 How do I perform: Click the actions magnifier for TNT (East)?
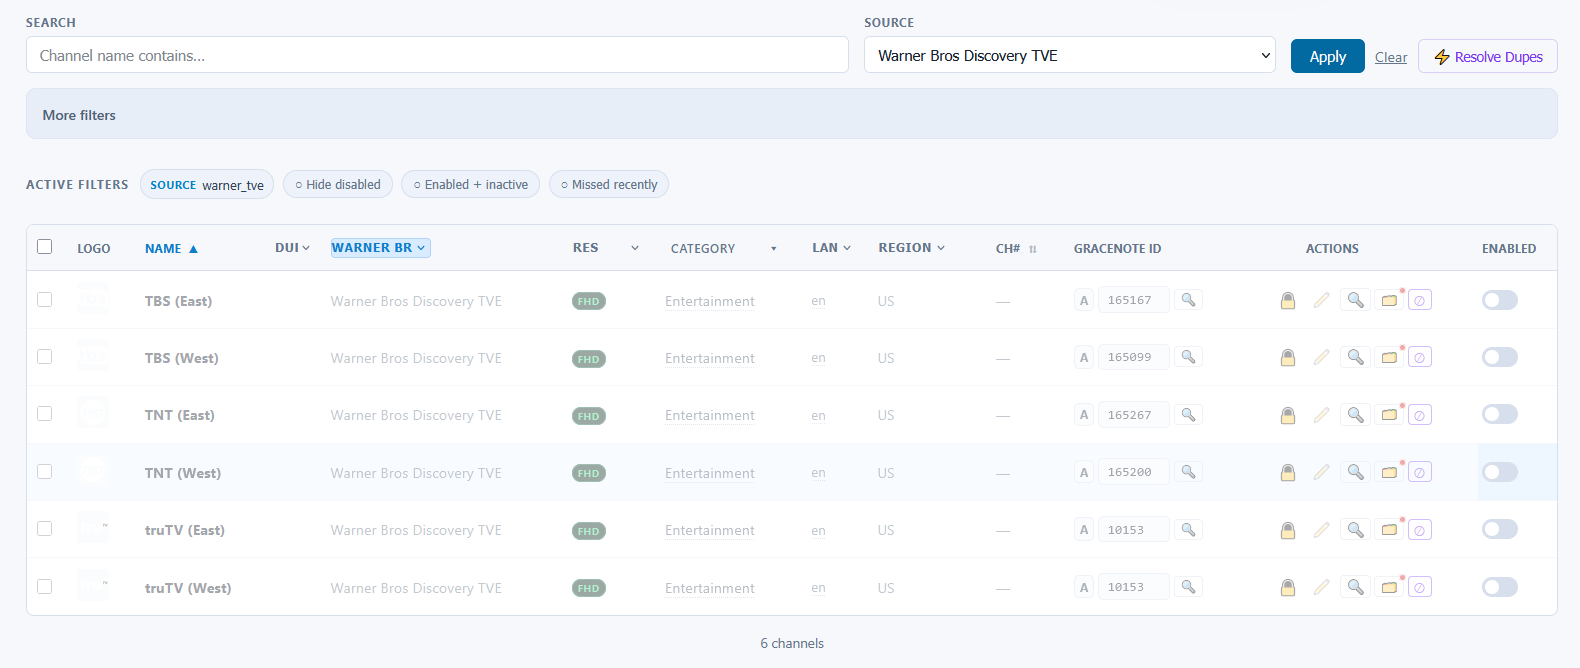pos(1356,414)
